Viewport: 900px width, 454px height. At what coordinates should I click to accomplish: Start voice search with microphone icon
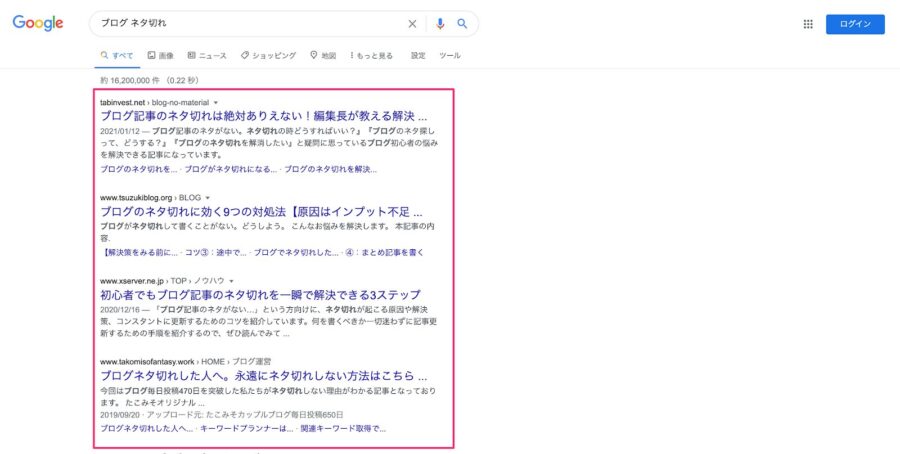click(x=440, y=24)
